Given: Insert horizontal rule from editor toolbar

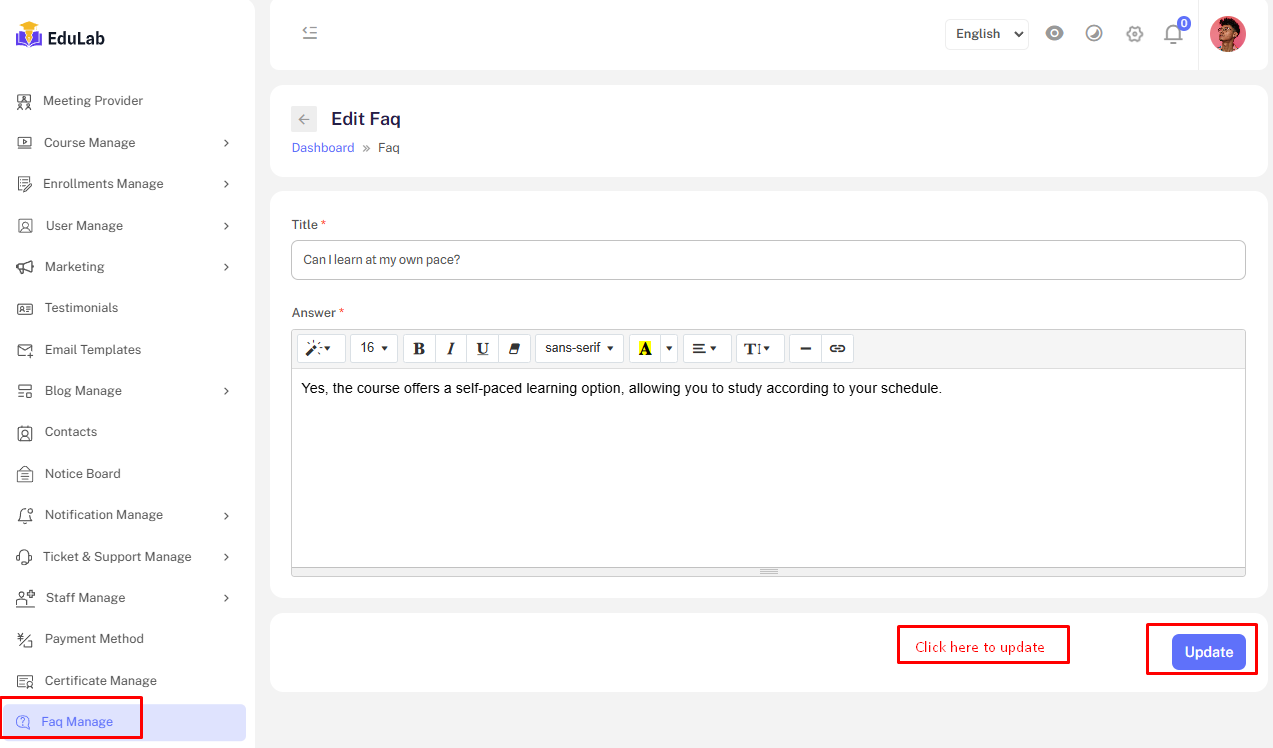Looking at the screenshot, I should click(x=805, y=348).
